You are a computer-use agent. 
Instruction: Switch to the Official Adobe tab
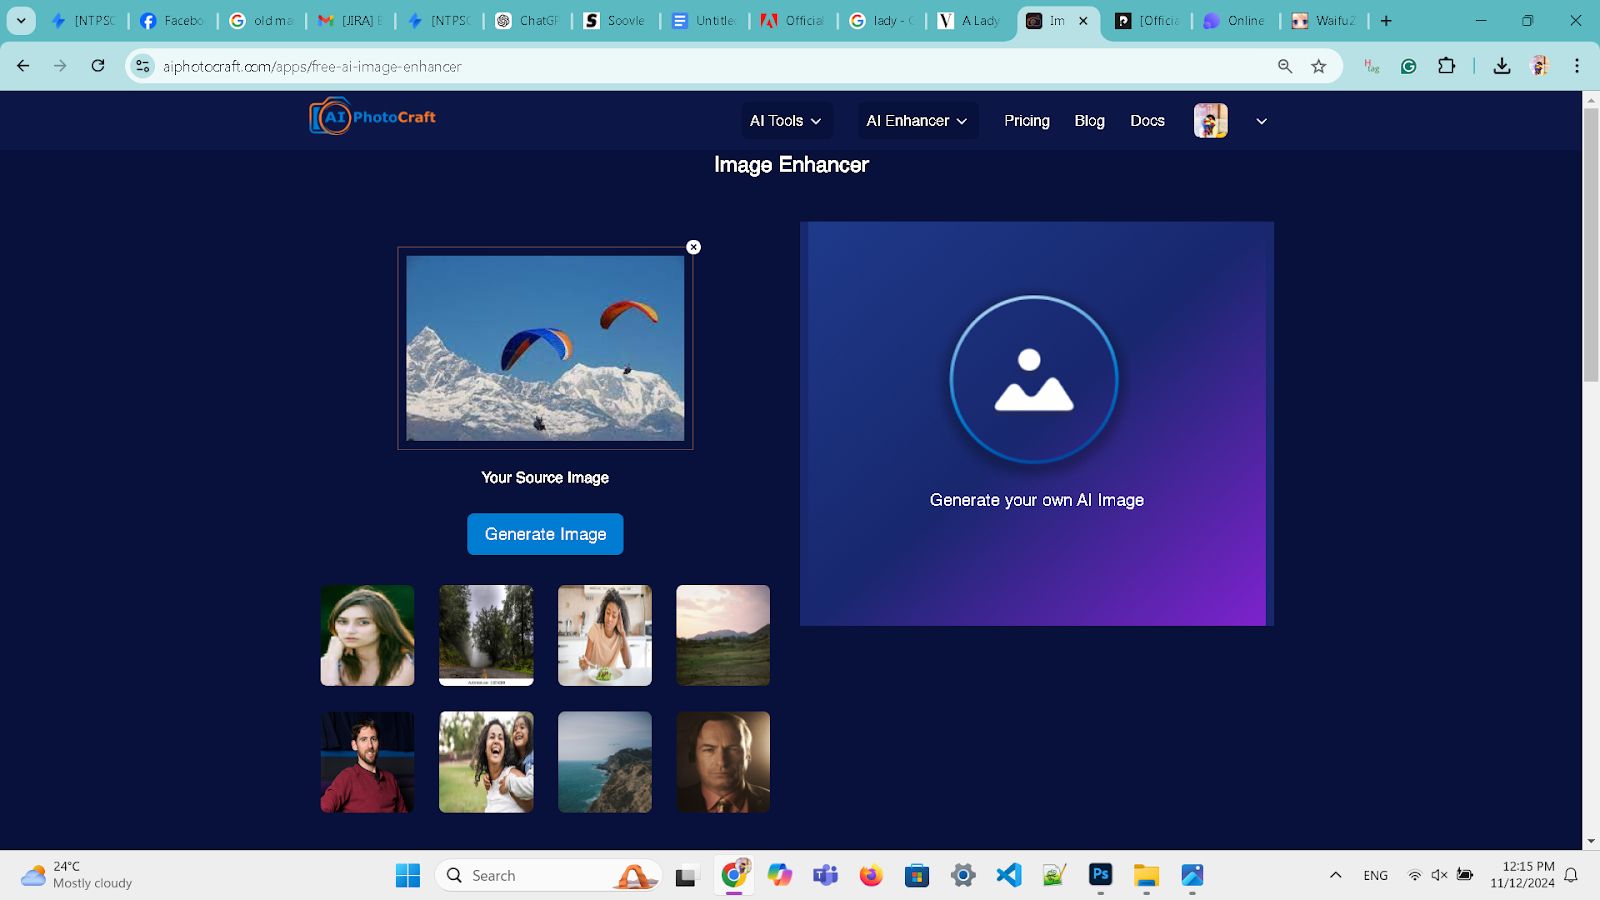point(792,20)
